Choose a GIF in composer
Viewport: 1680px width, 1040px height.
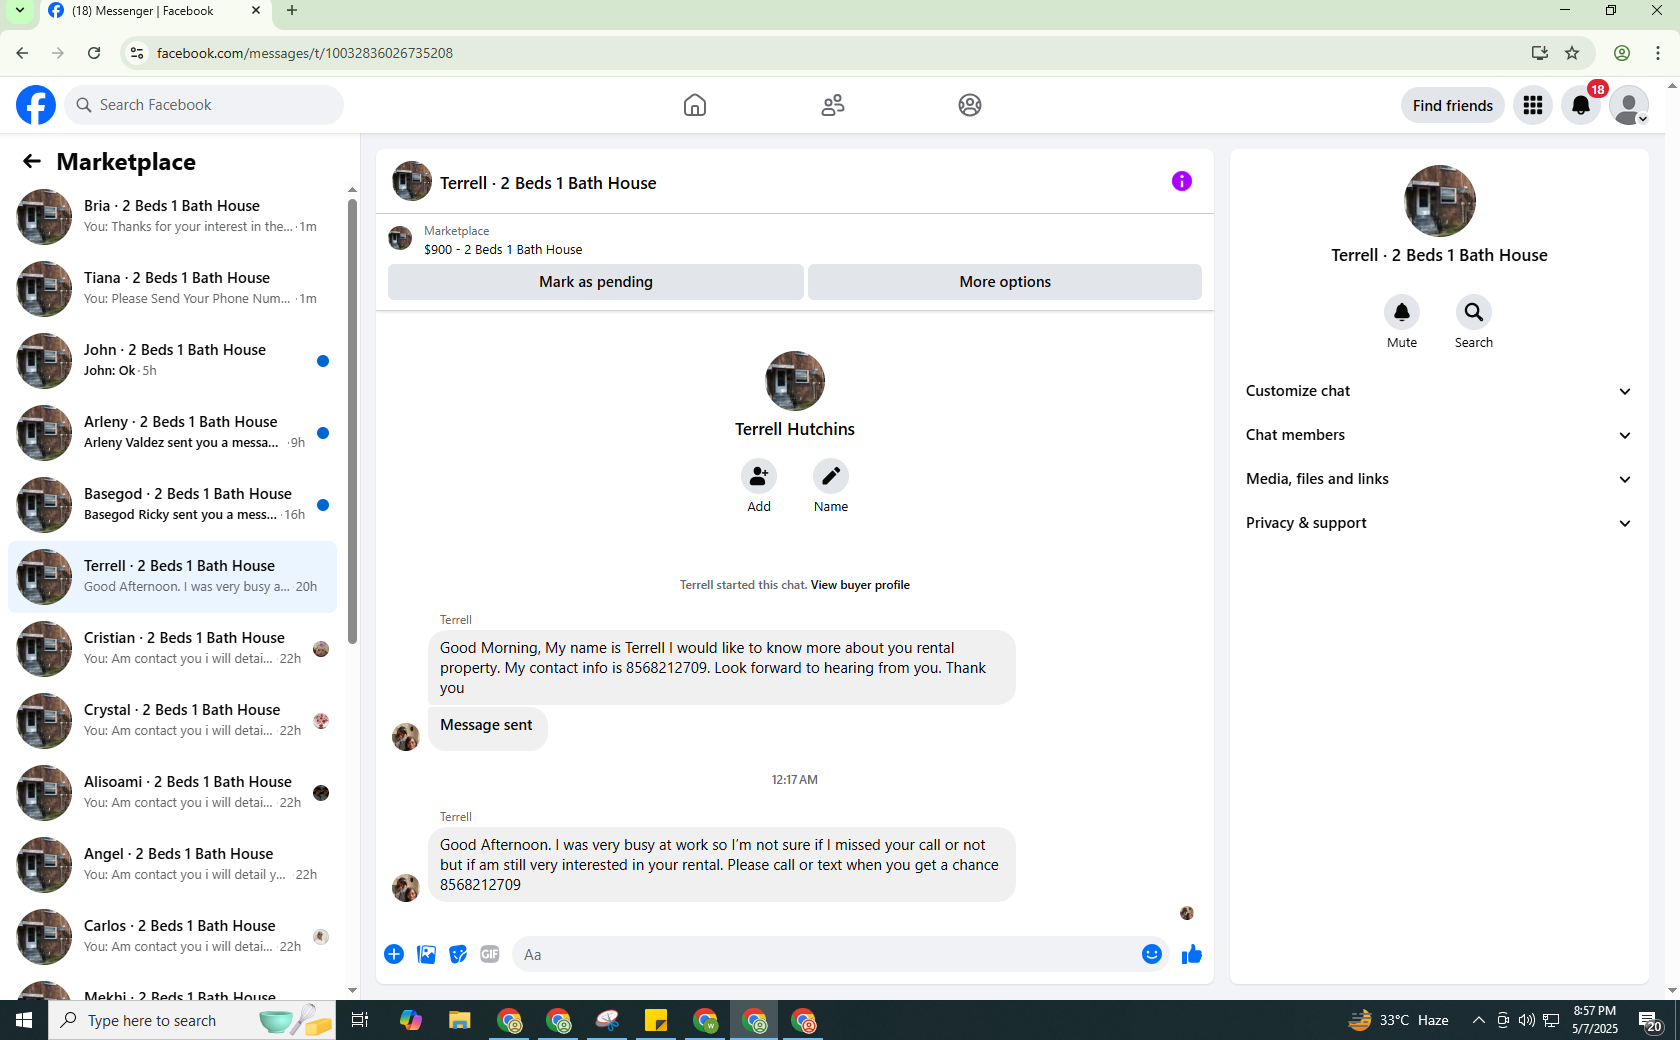coord(490,954)
